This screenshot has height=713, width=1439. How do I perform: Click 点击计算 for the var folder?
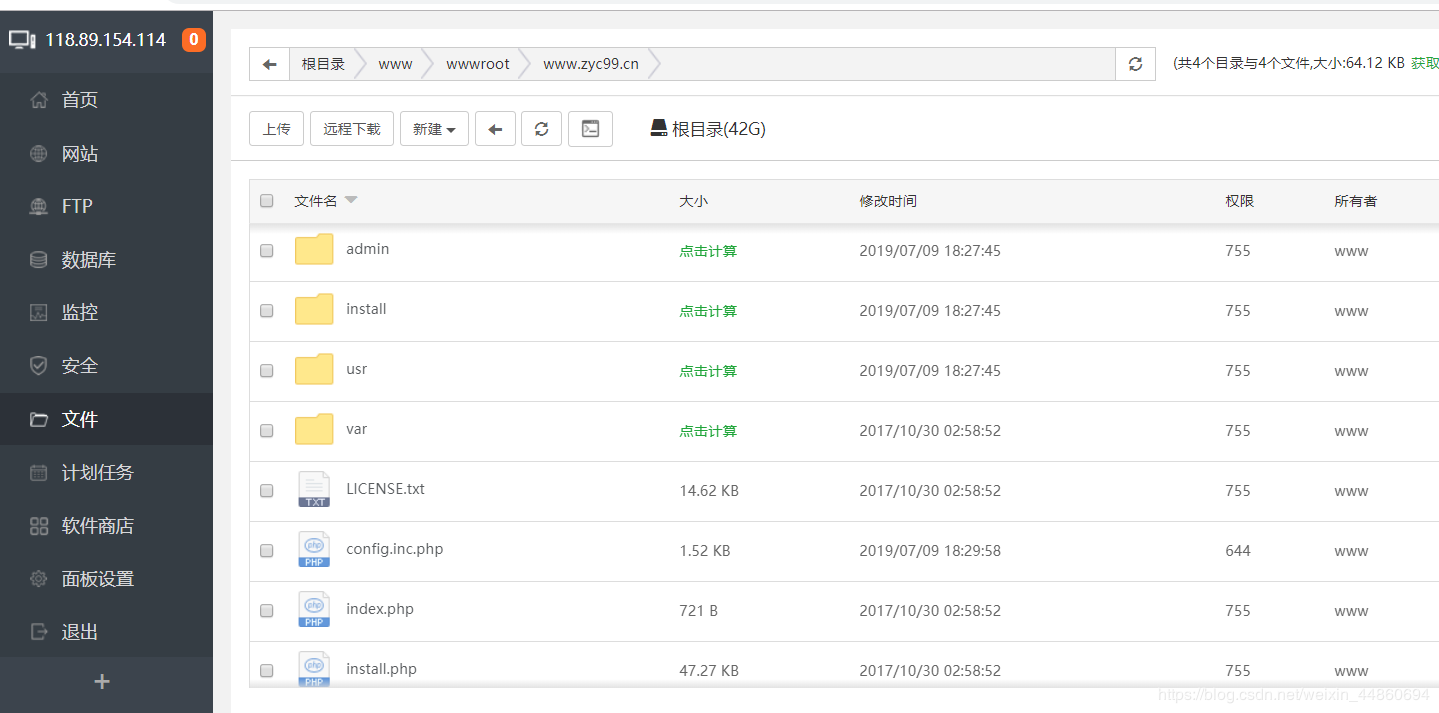coord(708,431)
